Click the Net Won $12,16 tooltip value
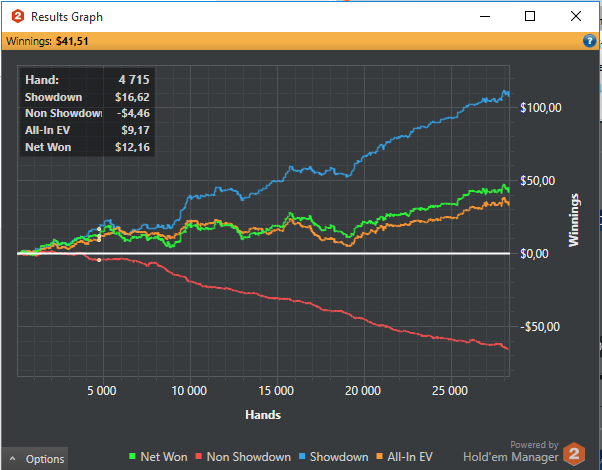The height and width of the screenshot is (470, 602). tap(132, 147)
